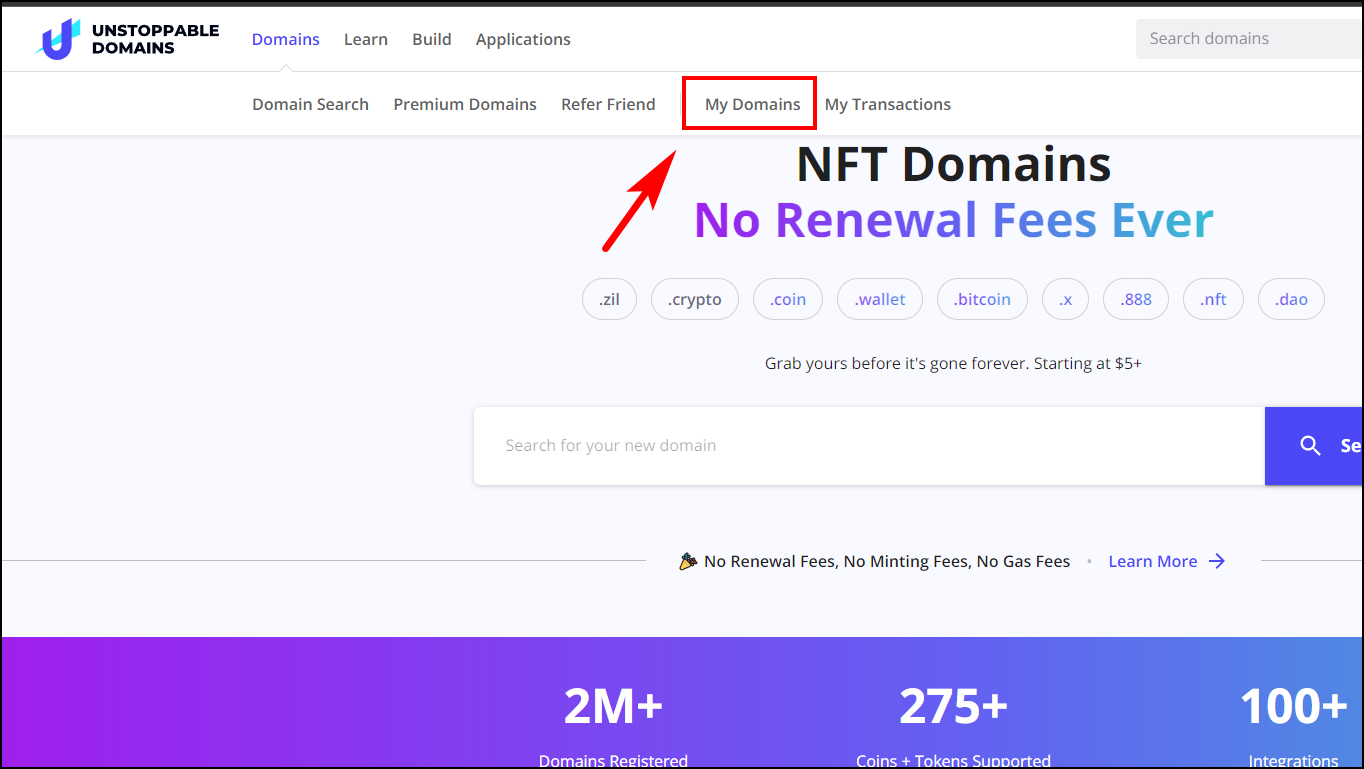Click the Learn More link

[1153, 561]
